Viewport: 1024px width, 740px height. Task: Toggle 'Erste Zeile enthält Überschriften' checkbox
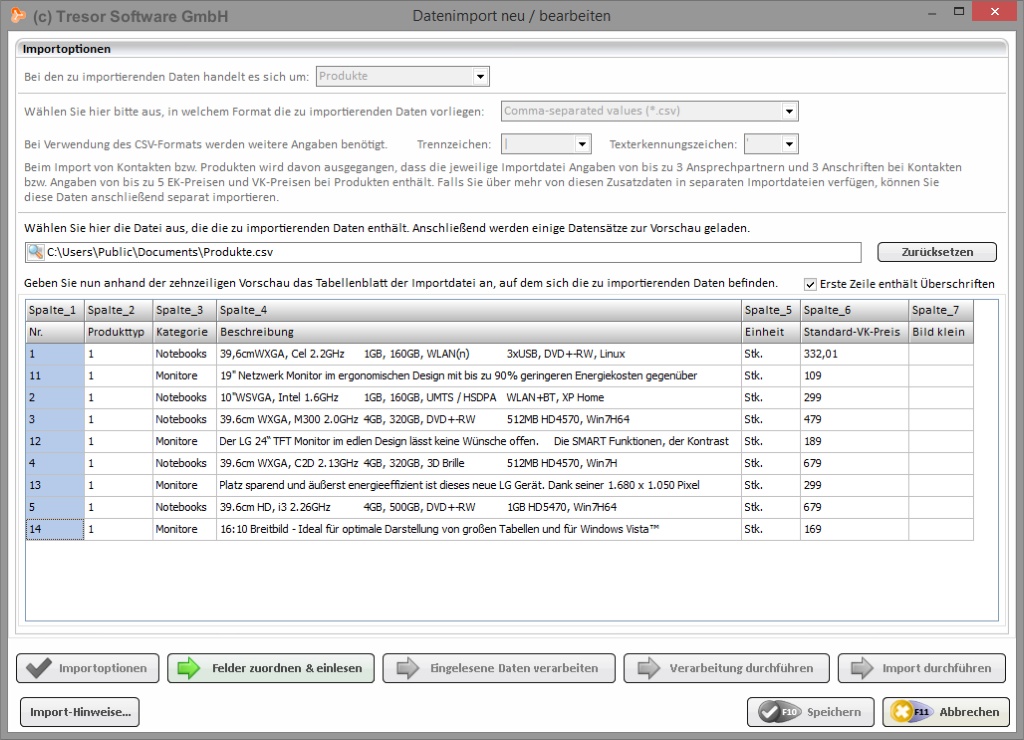tap(811, 284)
